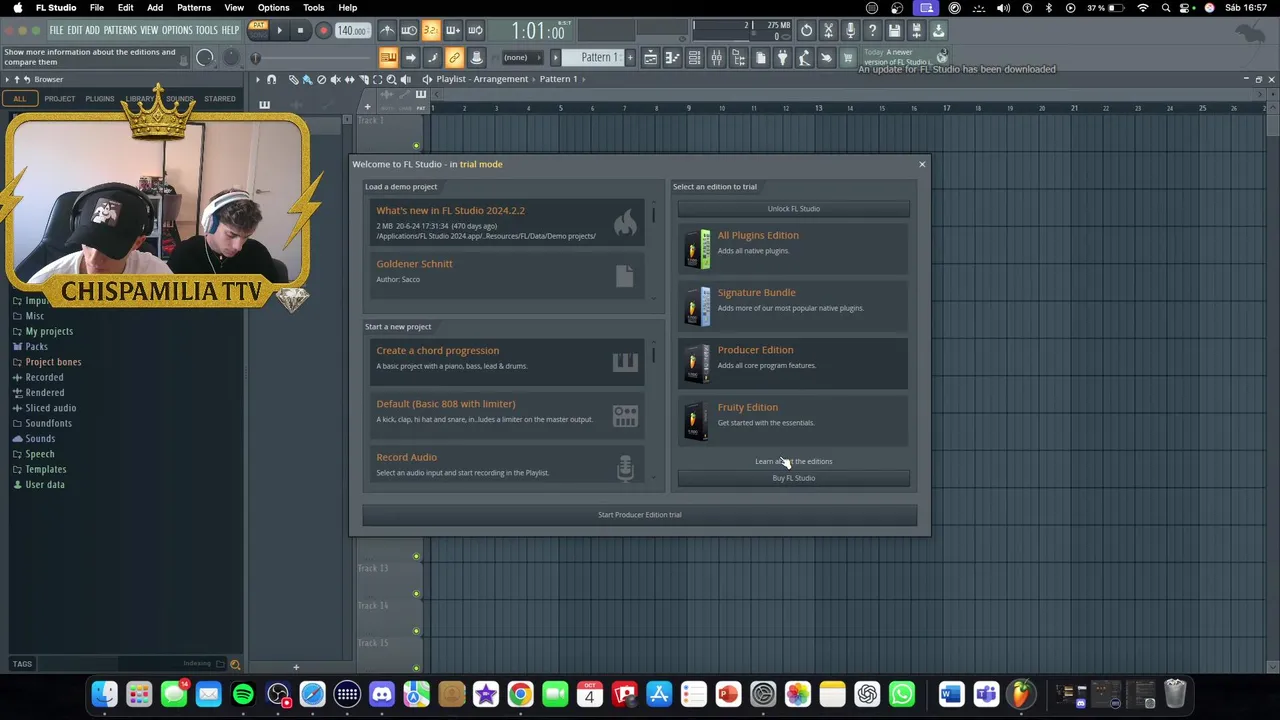The height and width of the screenshot is (720, 1280).
Task: Click Start Producer Edition trial button
Action: click(640, 515)
